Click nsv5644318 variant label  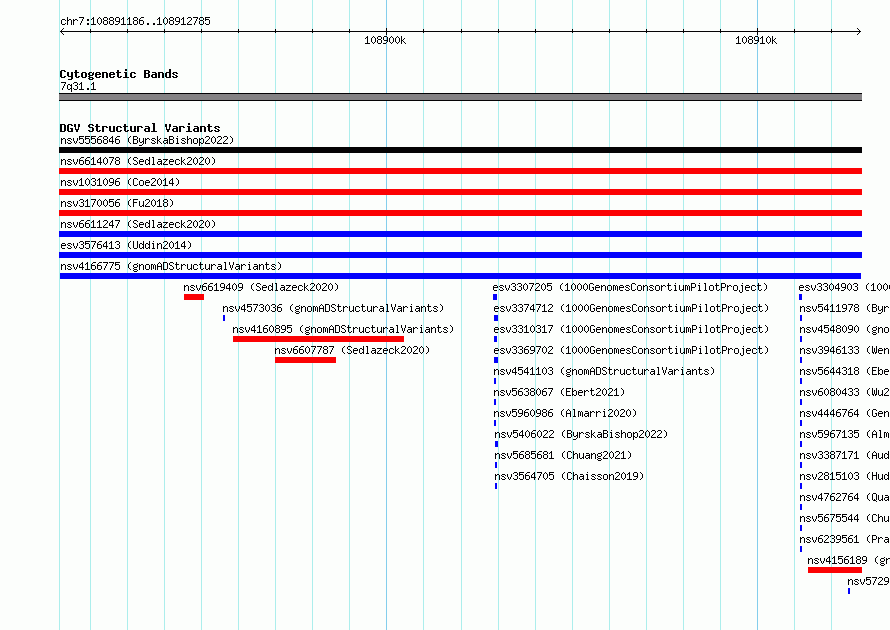844,371
